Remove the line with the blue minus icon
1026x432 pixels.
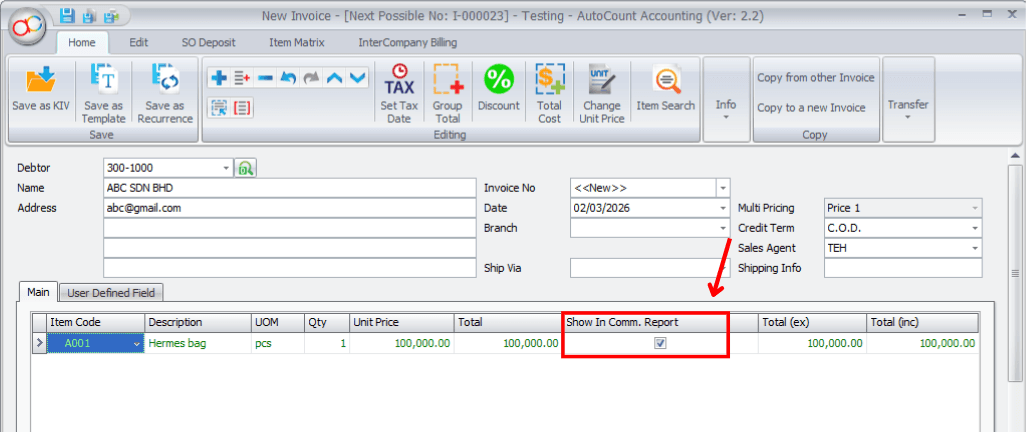[x=265, y=78]
